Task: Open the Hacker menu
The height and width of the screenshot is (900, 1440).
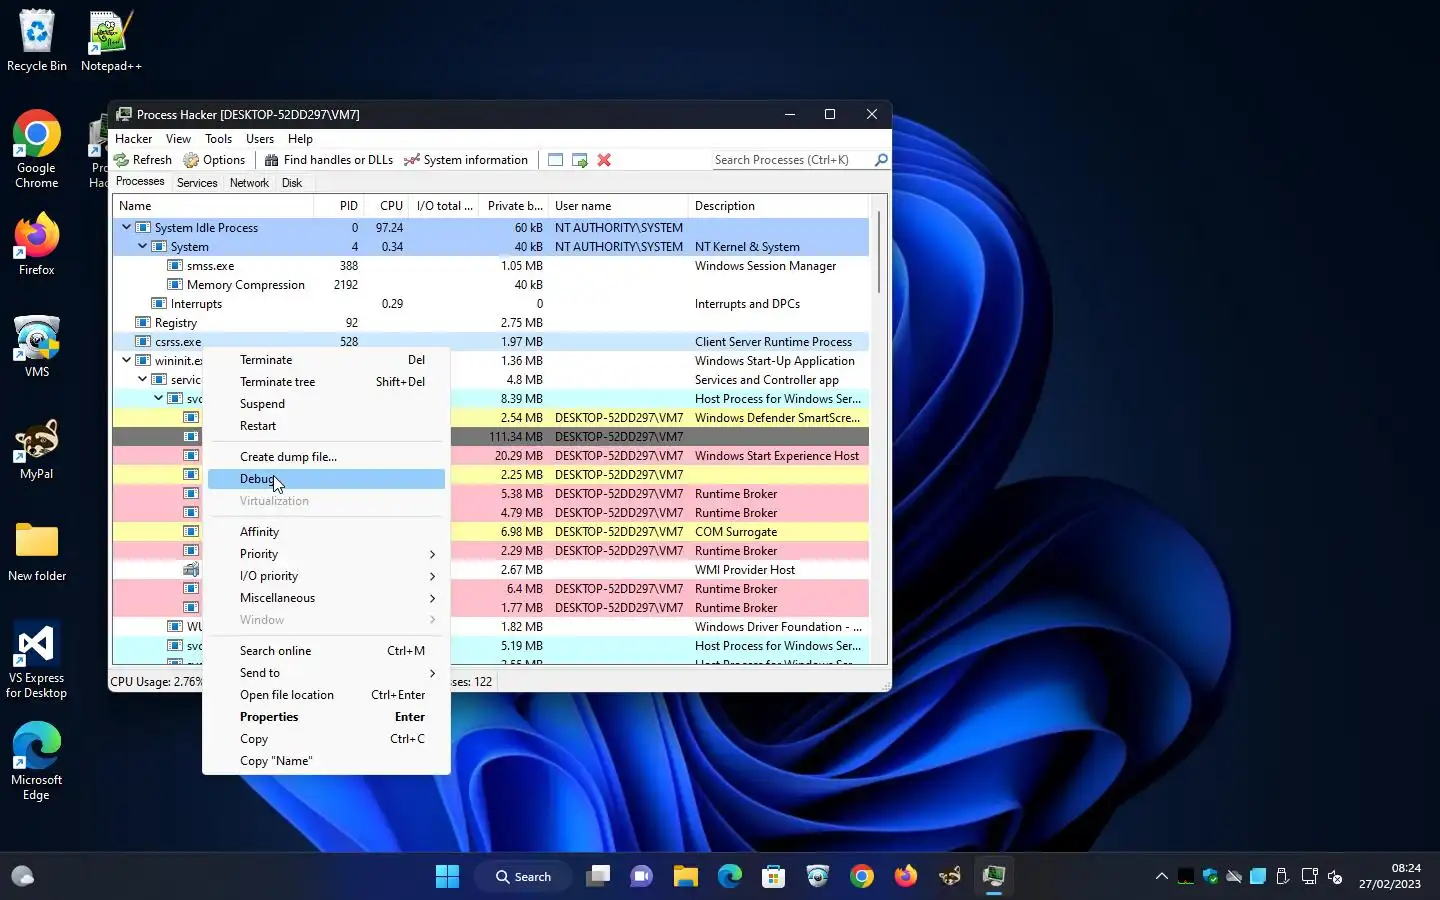Action: coord(133,139)
